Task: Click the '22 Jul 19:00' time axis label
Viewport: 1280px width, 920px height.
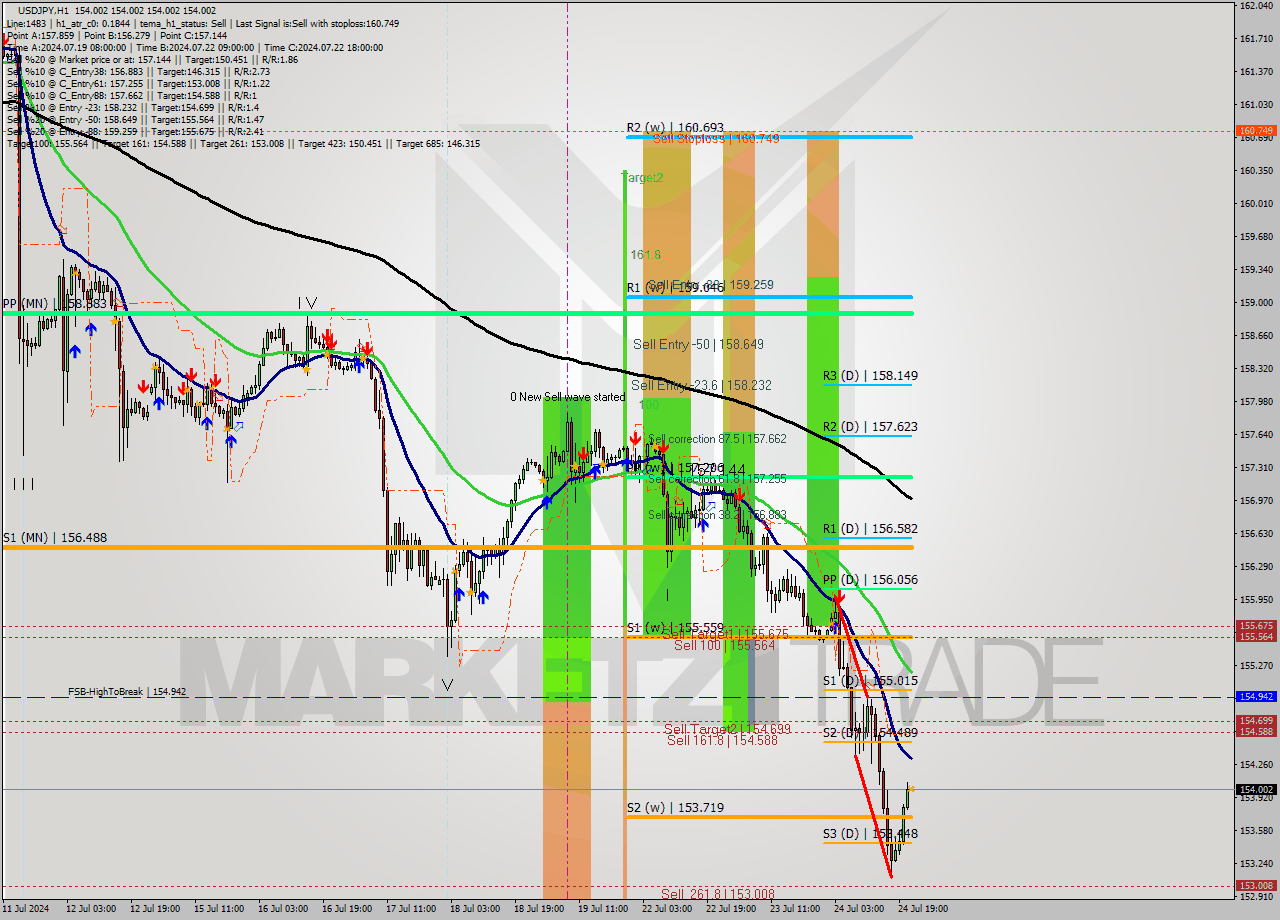Action: tap(731, 910)
